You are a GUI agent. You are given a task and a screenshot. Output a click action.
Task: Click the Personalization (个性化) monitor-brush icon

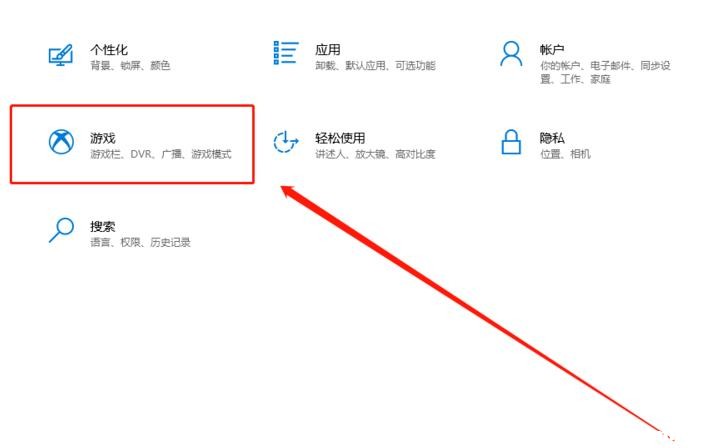coord(61,55)
